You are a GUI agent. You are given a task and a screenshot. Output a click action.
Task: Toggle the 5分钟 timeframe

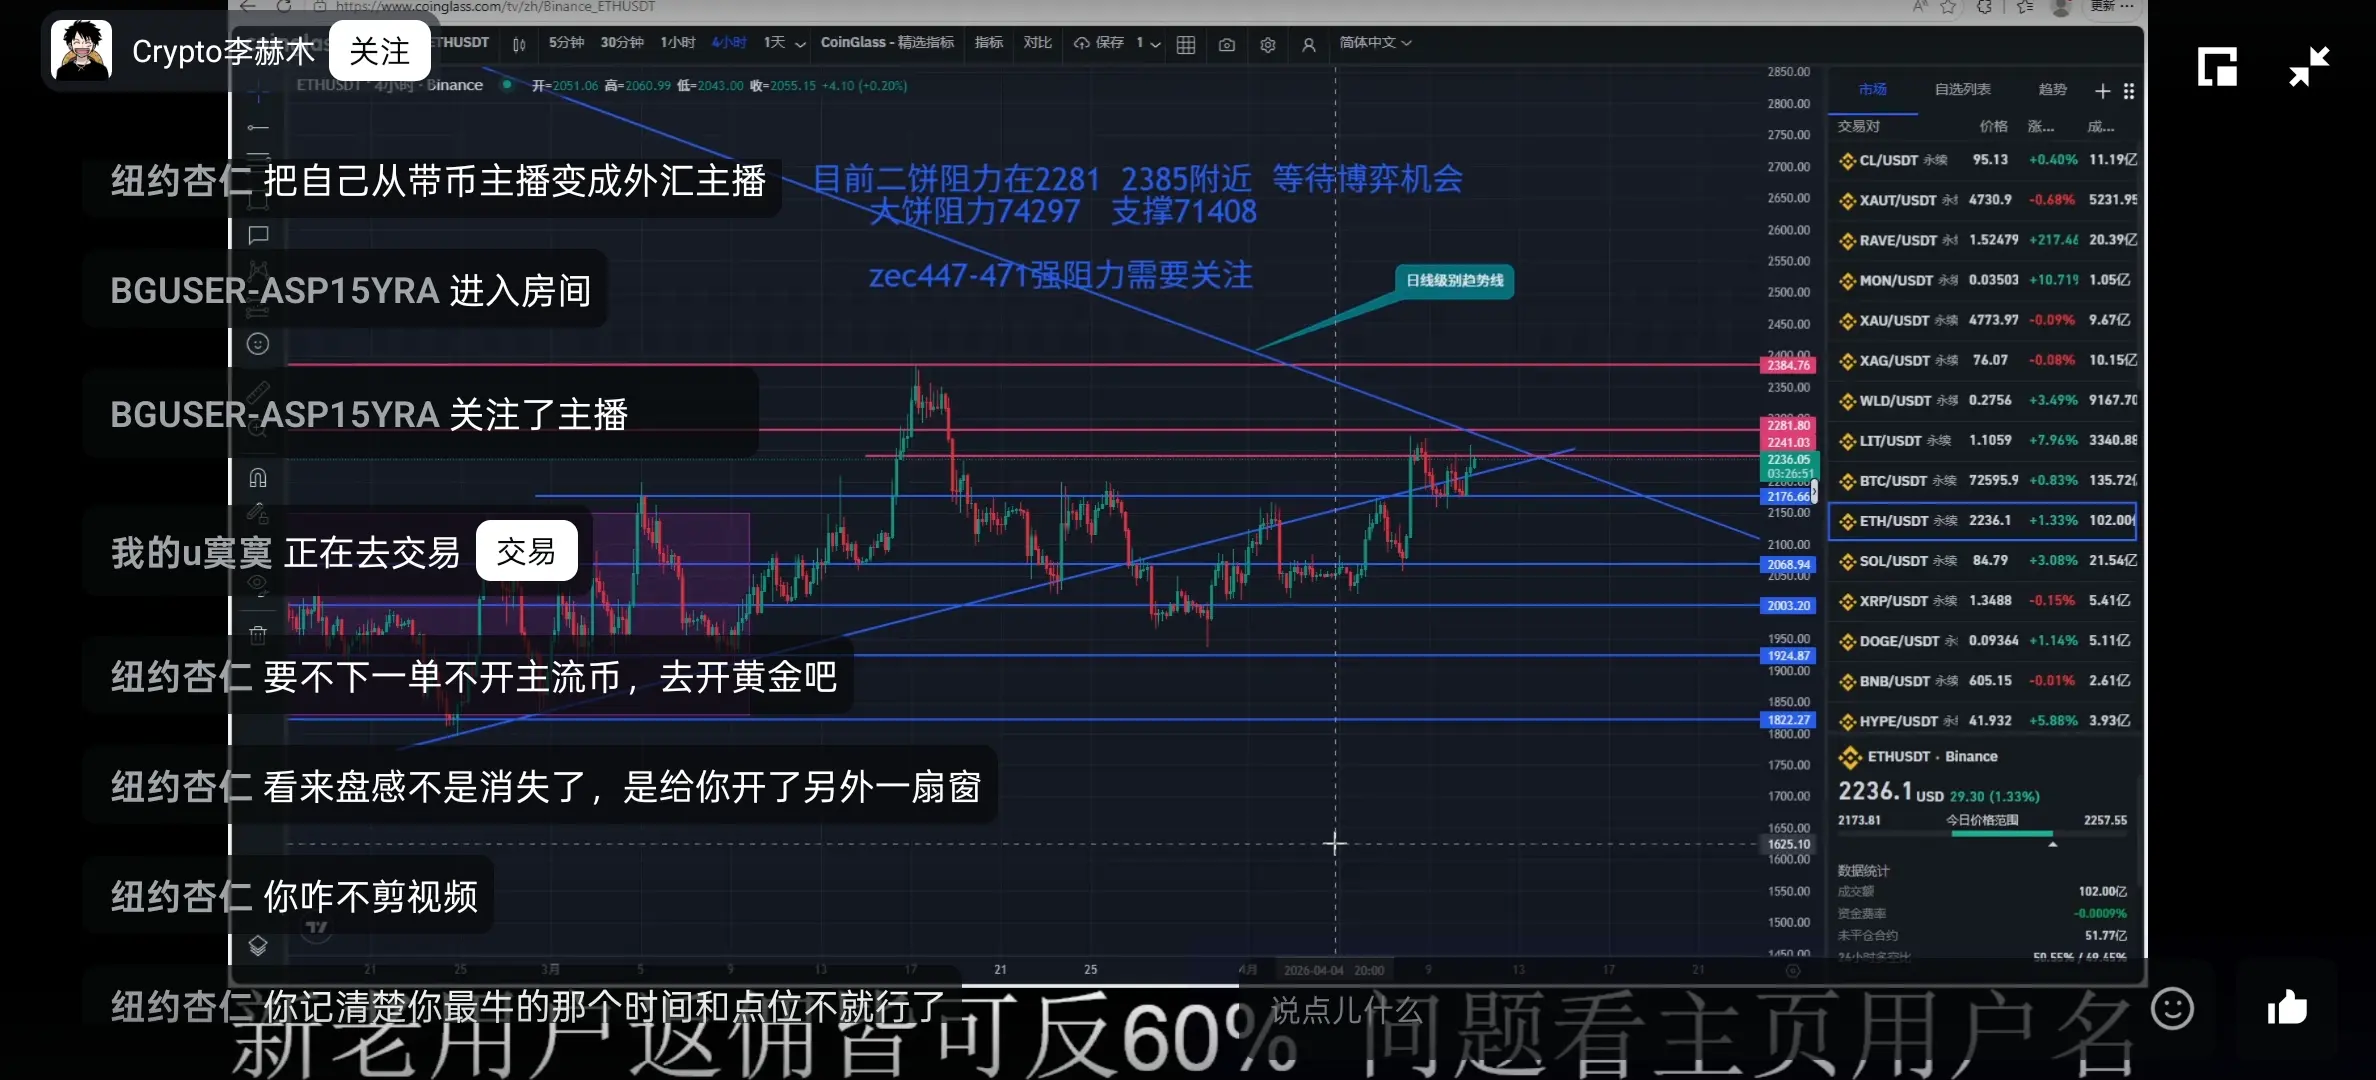tap(566, 42)
